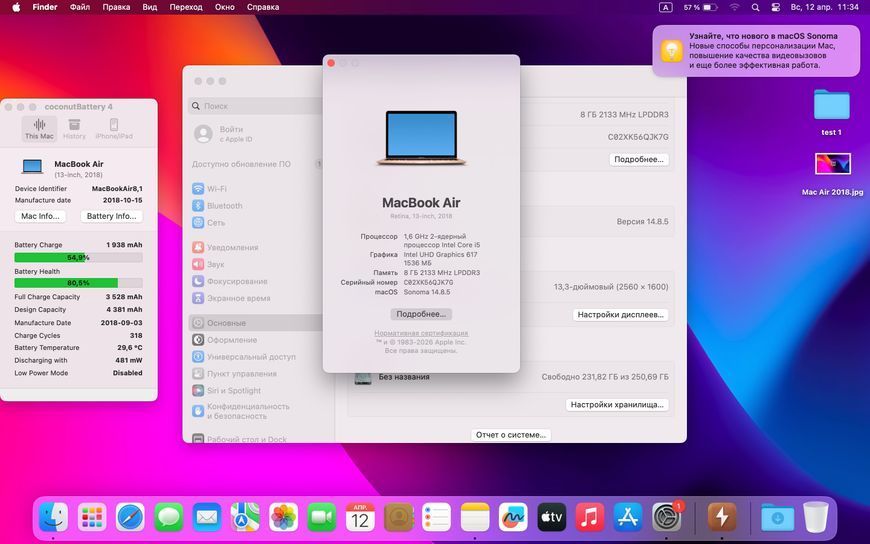
Task: Click the Battery Health progress bar
Action: point(78,283)
